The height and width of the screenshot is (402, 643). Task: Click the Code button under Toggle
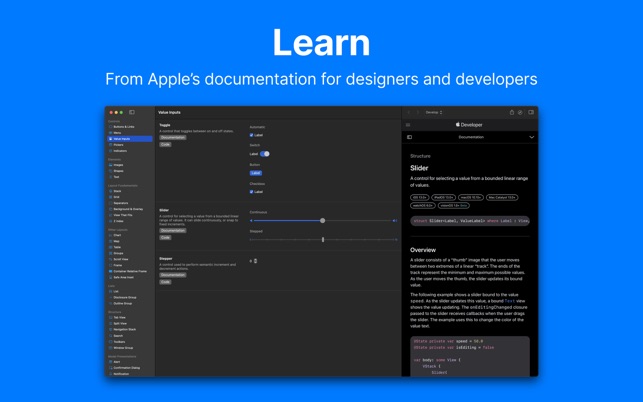165,144
